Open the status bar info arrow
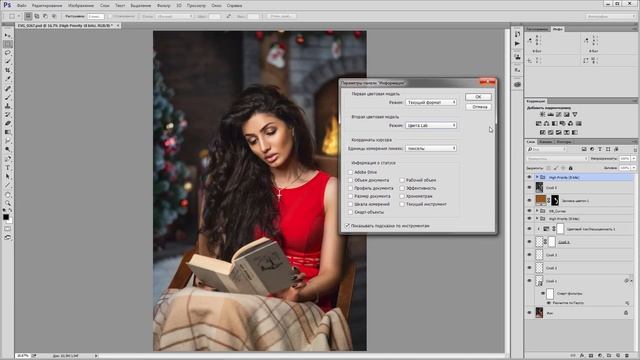 96,356
